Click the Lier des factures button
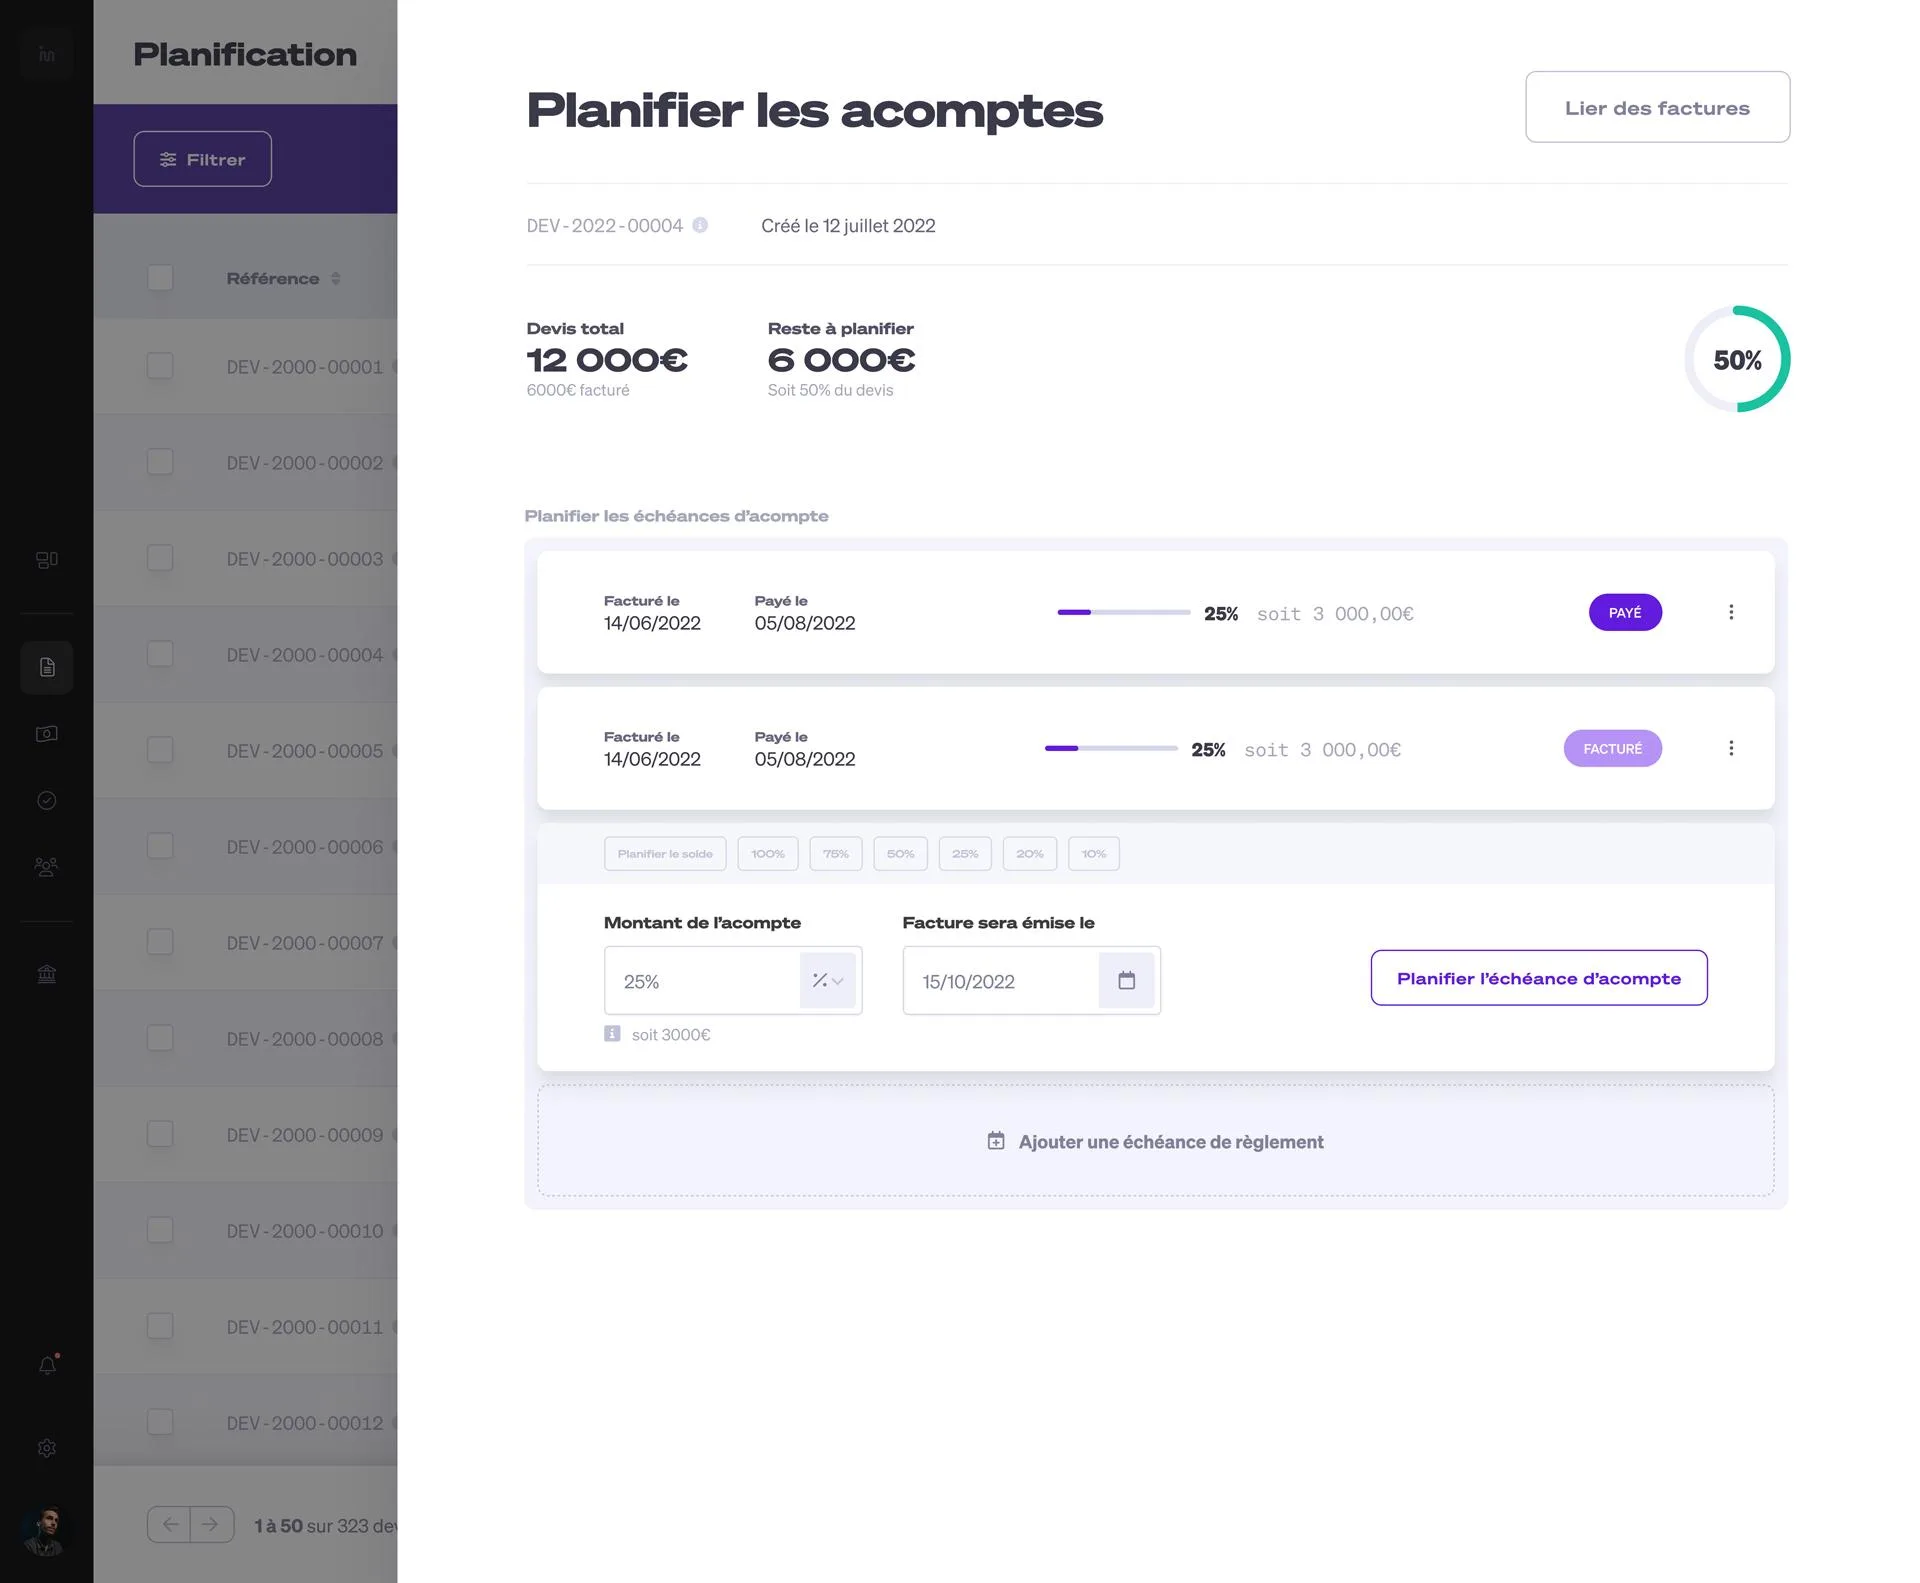1920x1583 pixels. (1657, 107)
